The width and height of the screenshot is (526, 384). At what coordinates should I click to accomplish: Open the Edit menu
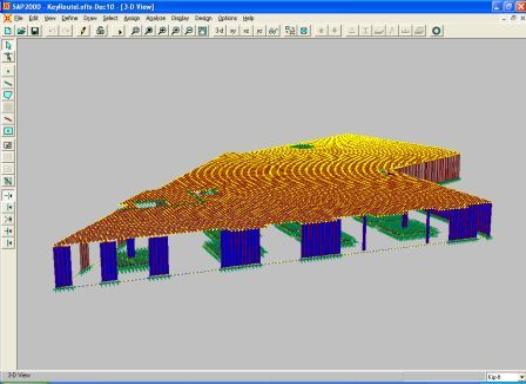coord(33,18)
